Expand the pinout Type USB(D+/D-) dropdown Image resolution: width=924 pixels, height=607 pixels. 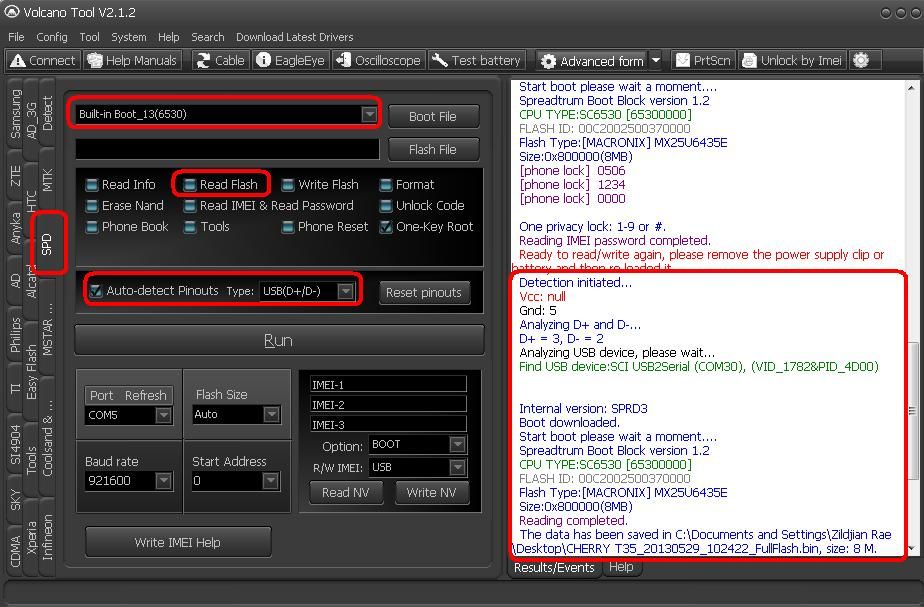point(345,292)
